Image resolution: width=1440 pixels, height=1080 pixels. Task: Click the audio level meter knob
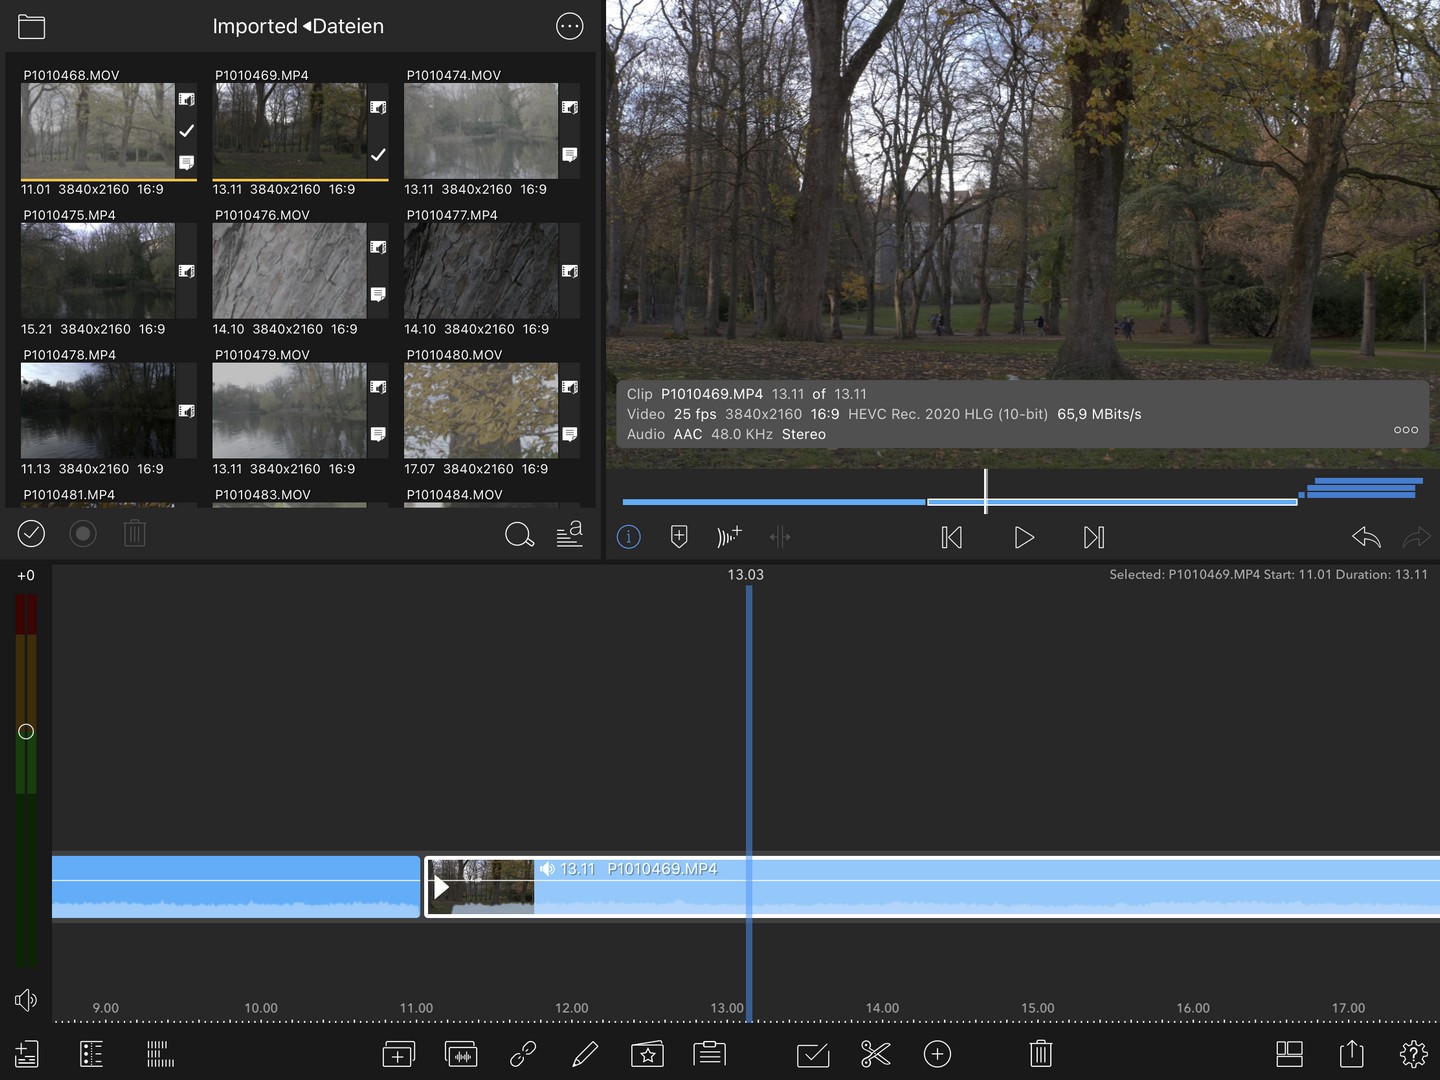pyautogui.click(x=26, y=731)
